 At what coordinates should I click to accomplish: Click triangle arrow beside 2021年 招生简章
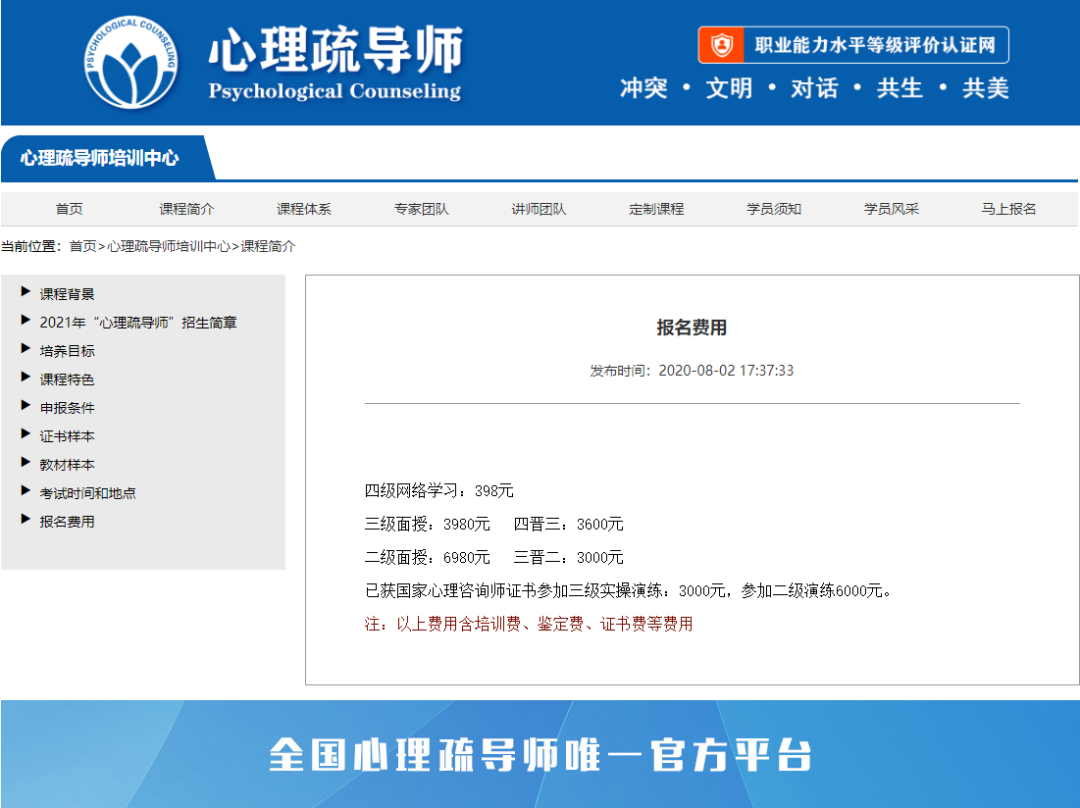[25, 320]
